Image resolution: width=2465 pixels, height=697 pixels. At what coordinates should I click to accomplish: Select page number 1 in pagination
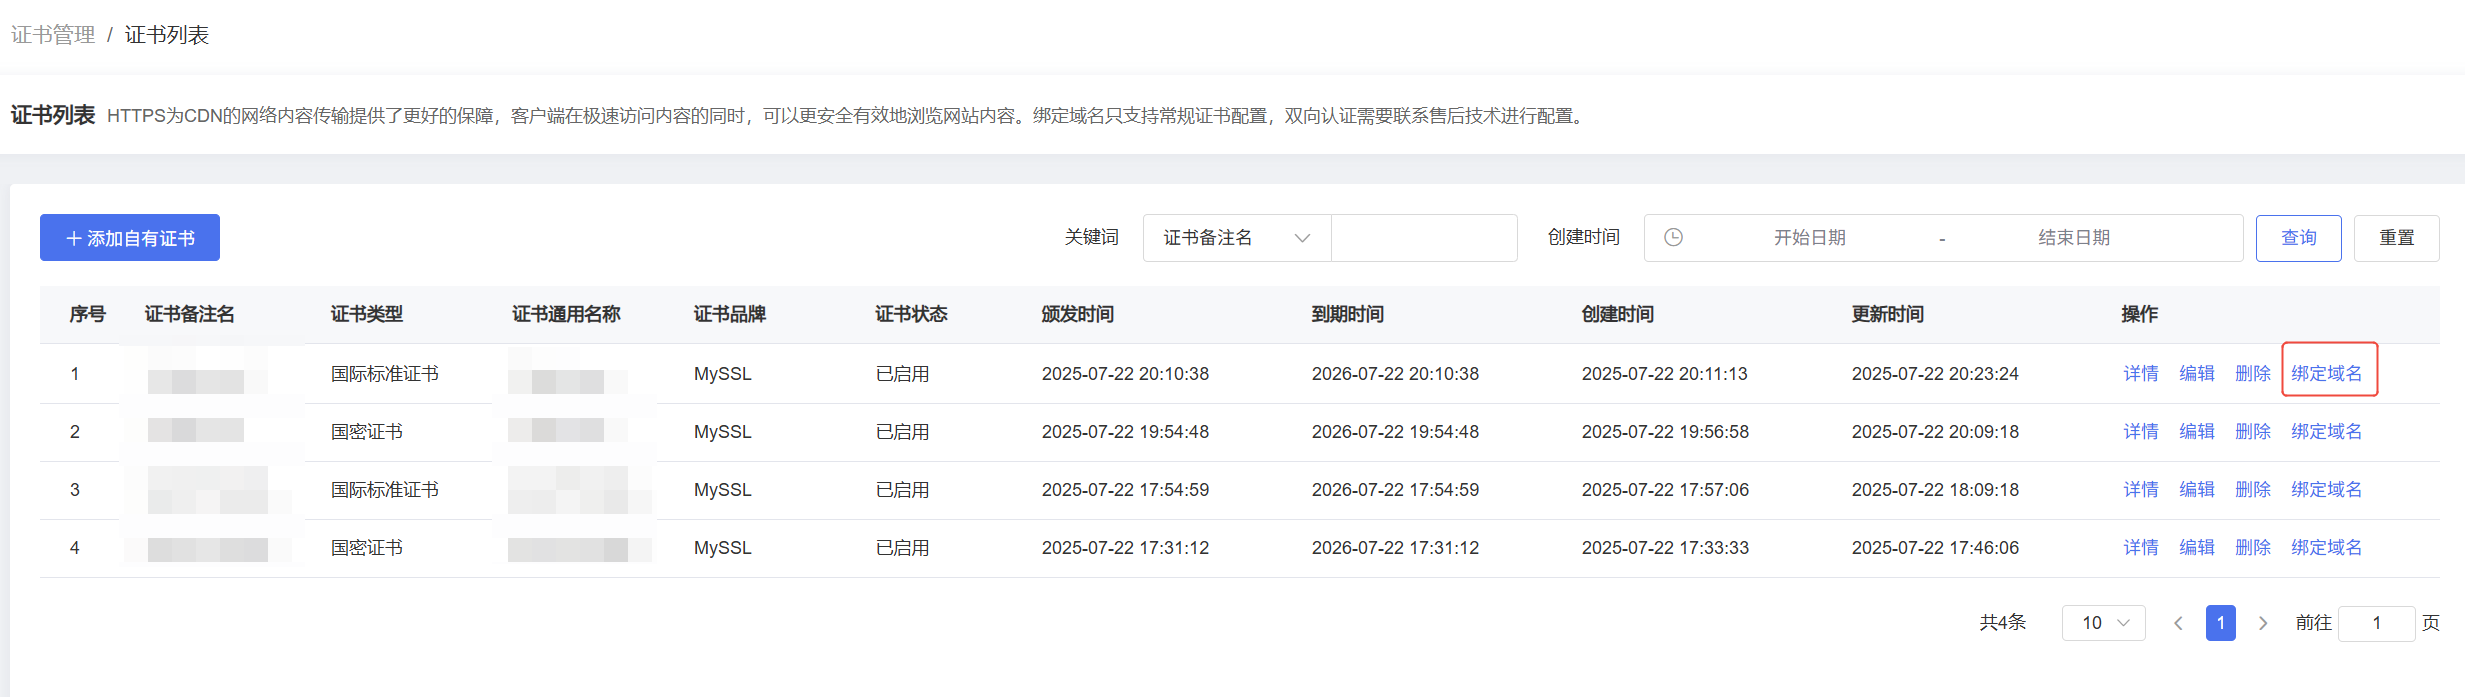(x=2221, y=623)
